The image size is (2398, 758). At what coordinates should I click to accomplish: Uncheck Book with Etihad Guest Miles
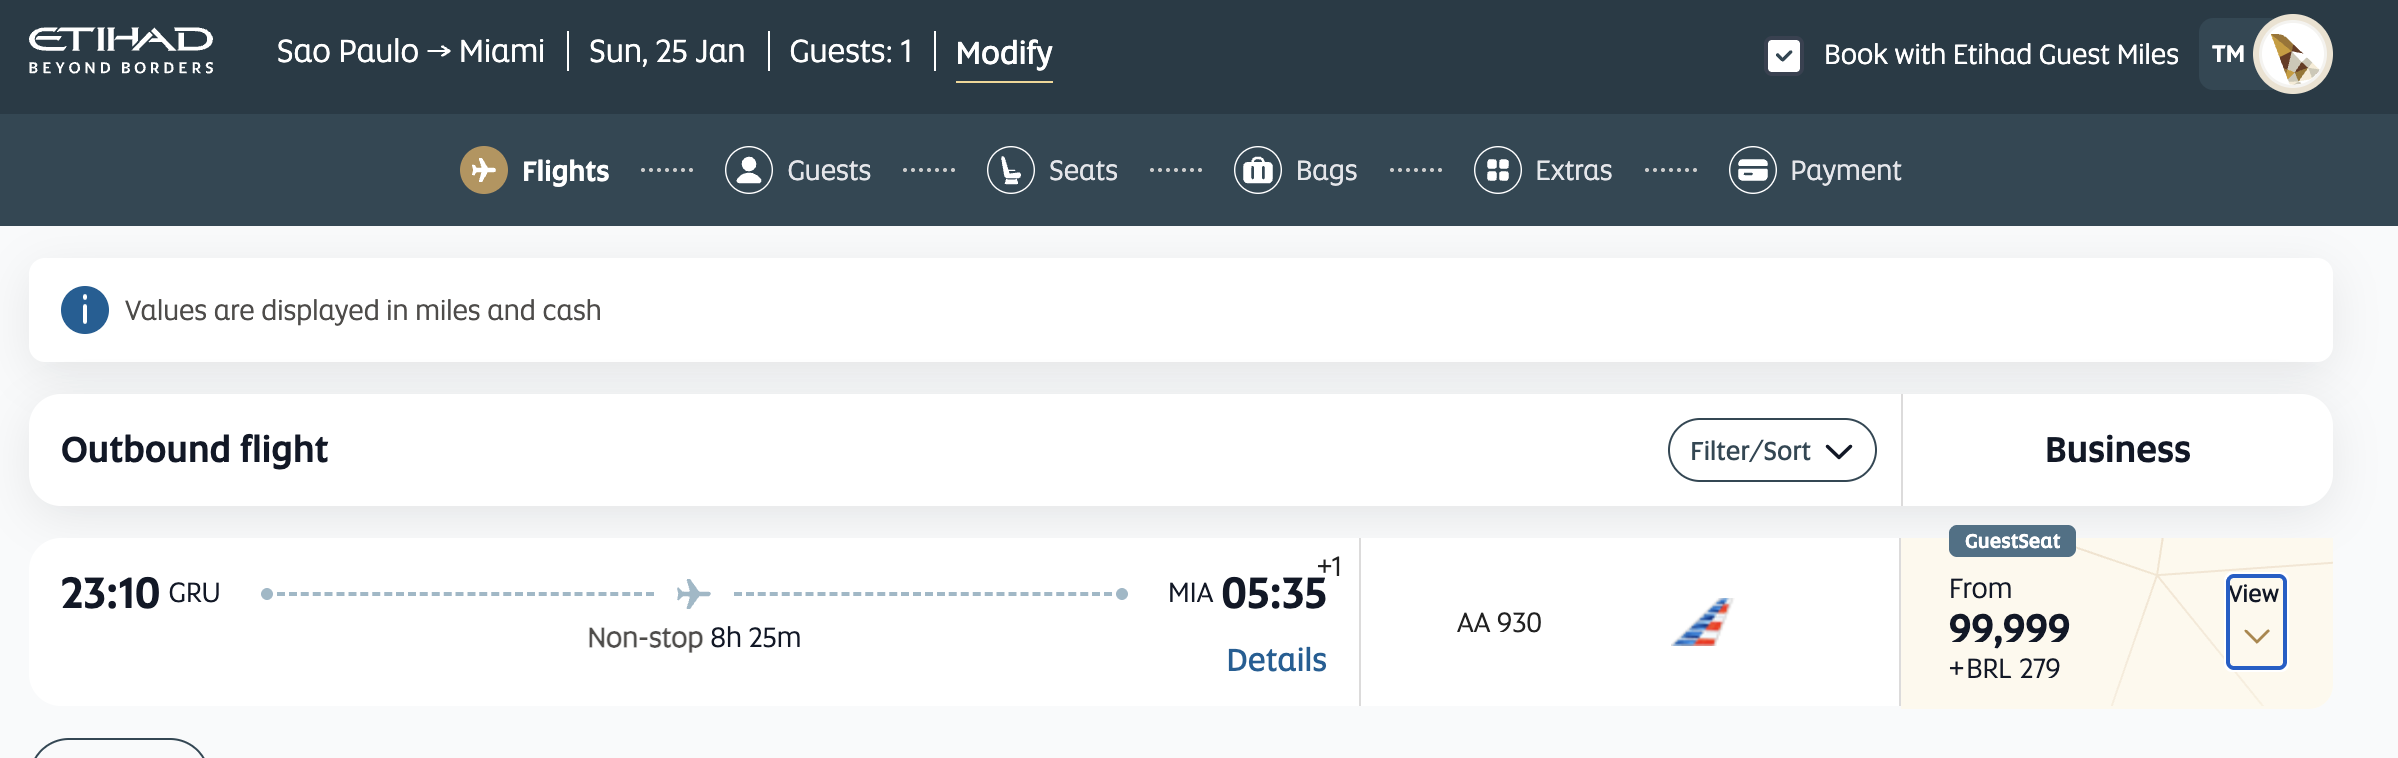click(x=1783, y=55)
